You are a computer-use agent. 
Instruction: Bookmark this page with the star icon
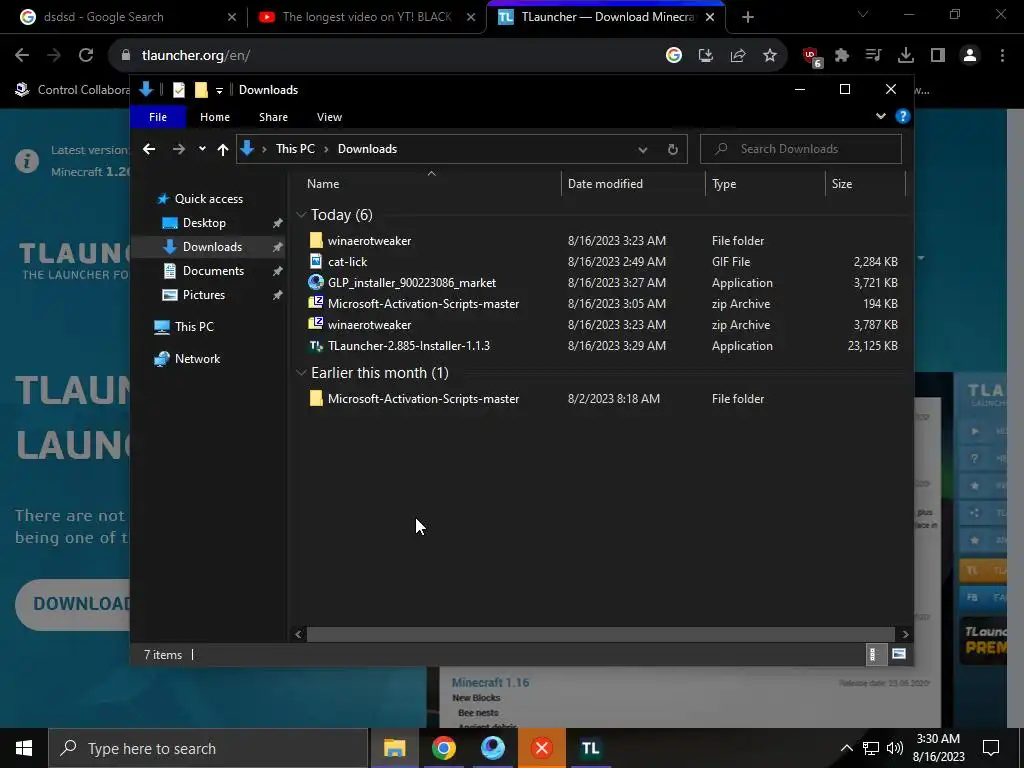coord(770,56)
